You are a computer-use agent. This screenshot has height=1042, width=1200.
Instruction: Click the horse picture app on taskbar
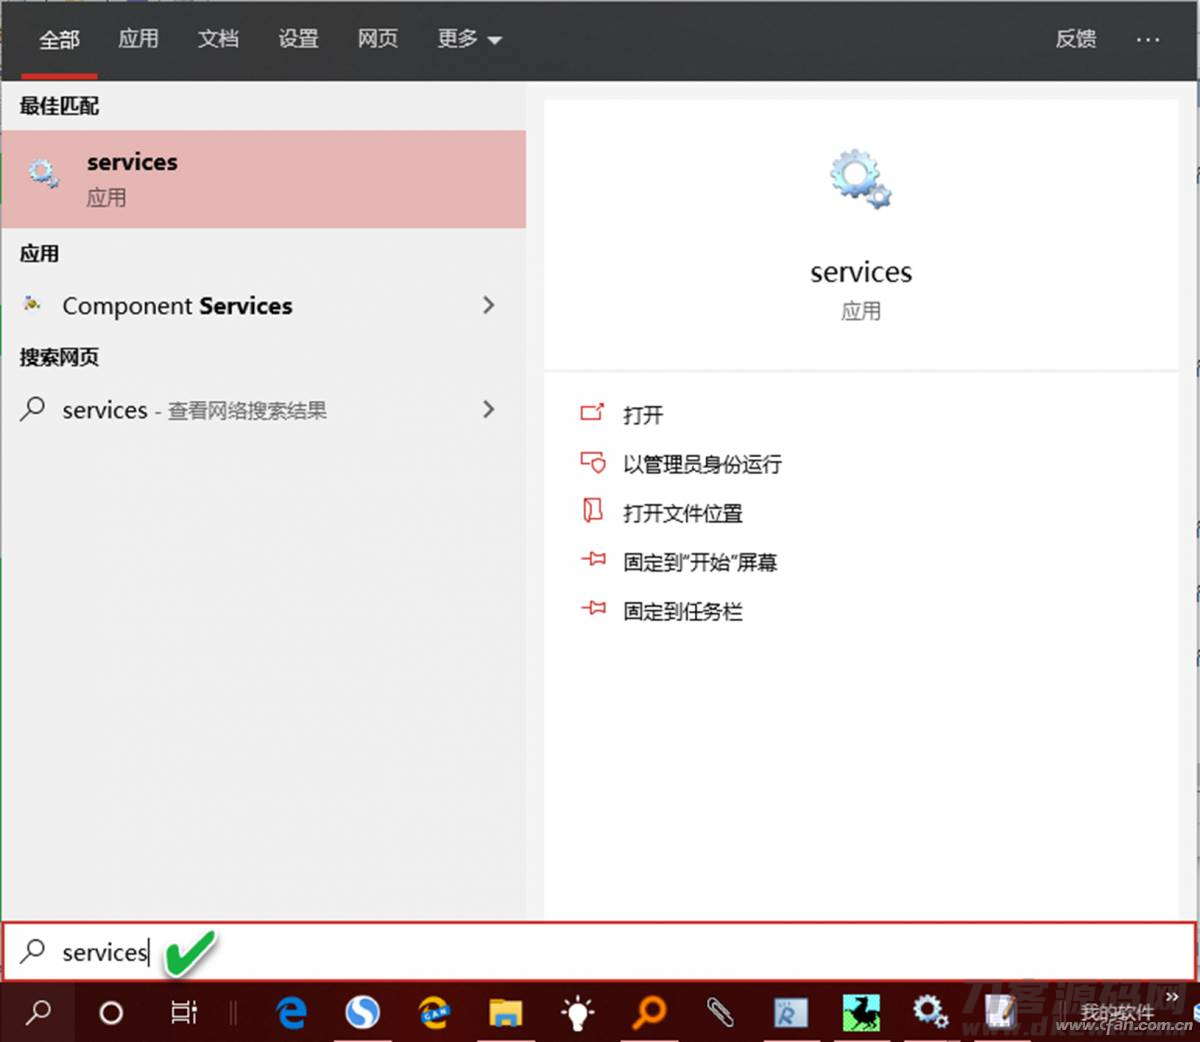861,1012
